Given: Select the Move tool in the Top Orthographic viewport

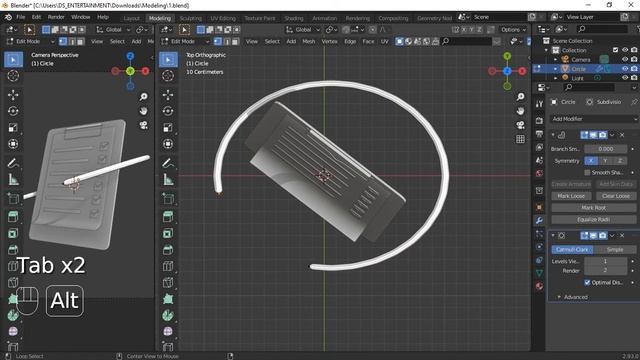Looking at the screenshot, I should [168, 95].
